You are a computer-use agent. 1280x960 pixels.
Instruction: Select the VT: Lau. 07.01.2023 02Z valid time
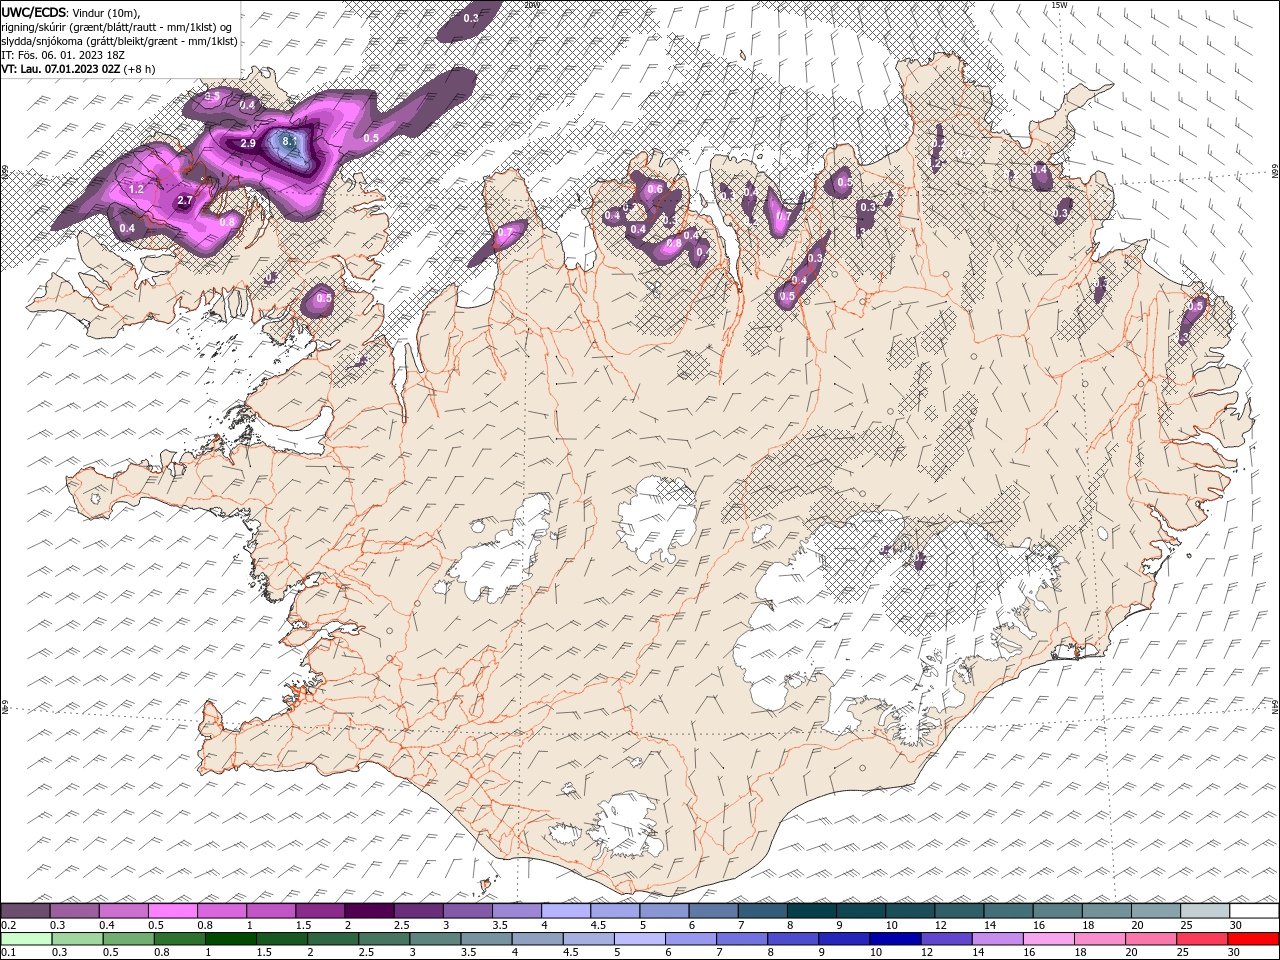click(61, 69)
